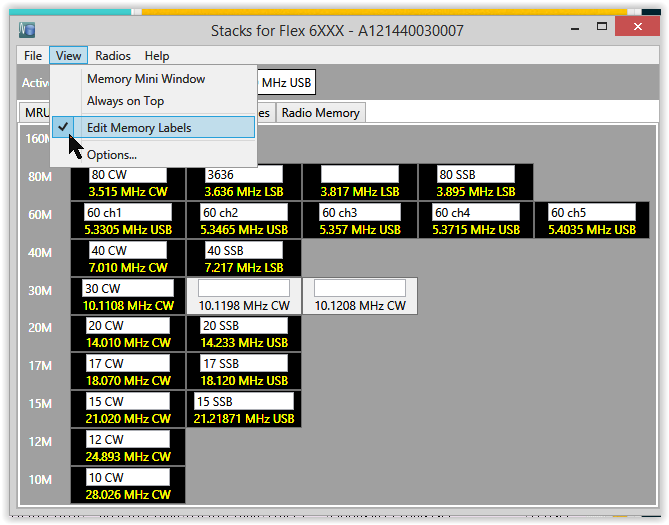Tune to 3.817 MHz LSB memory
This screenshot has width=669, height=525.
pyautogui.click(x=360, y=192)
